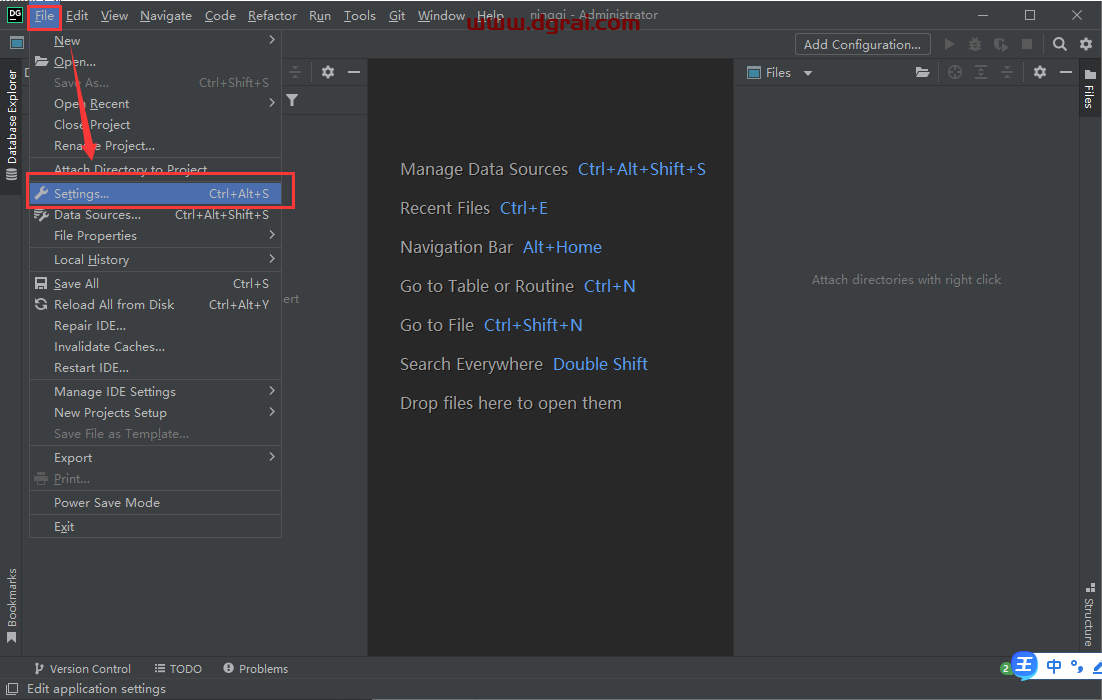This screenshot has height=700, width=1102.
Task: Open the Structure side tab
Action: (1089, 614)
